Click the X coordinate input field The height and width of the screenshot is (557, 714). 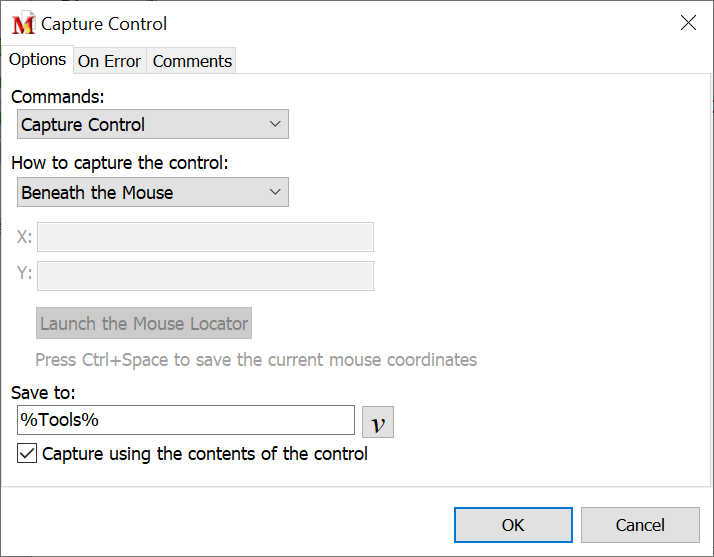pyautogui.click(x=205, y=237)
